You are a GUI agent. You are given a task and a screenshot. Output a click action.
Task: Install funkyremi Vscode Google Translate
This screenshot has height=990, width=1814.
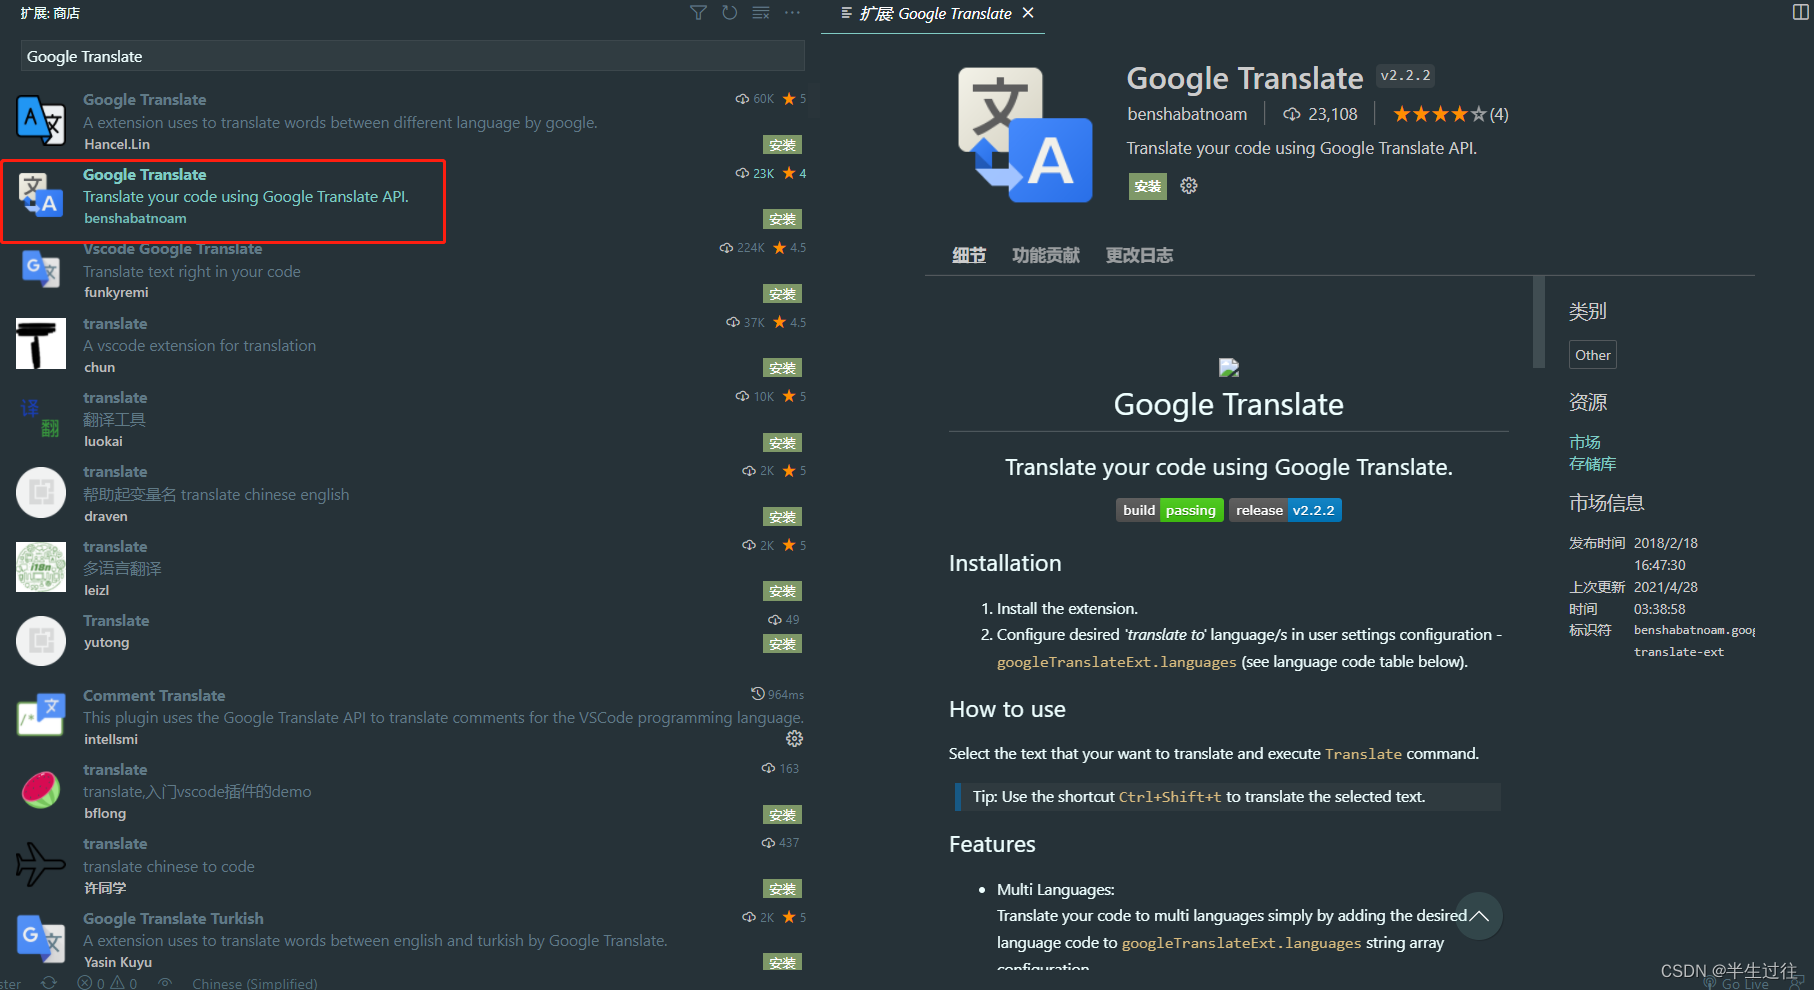point(782,294)
